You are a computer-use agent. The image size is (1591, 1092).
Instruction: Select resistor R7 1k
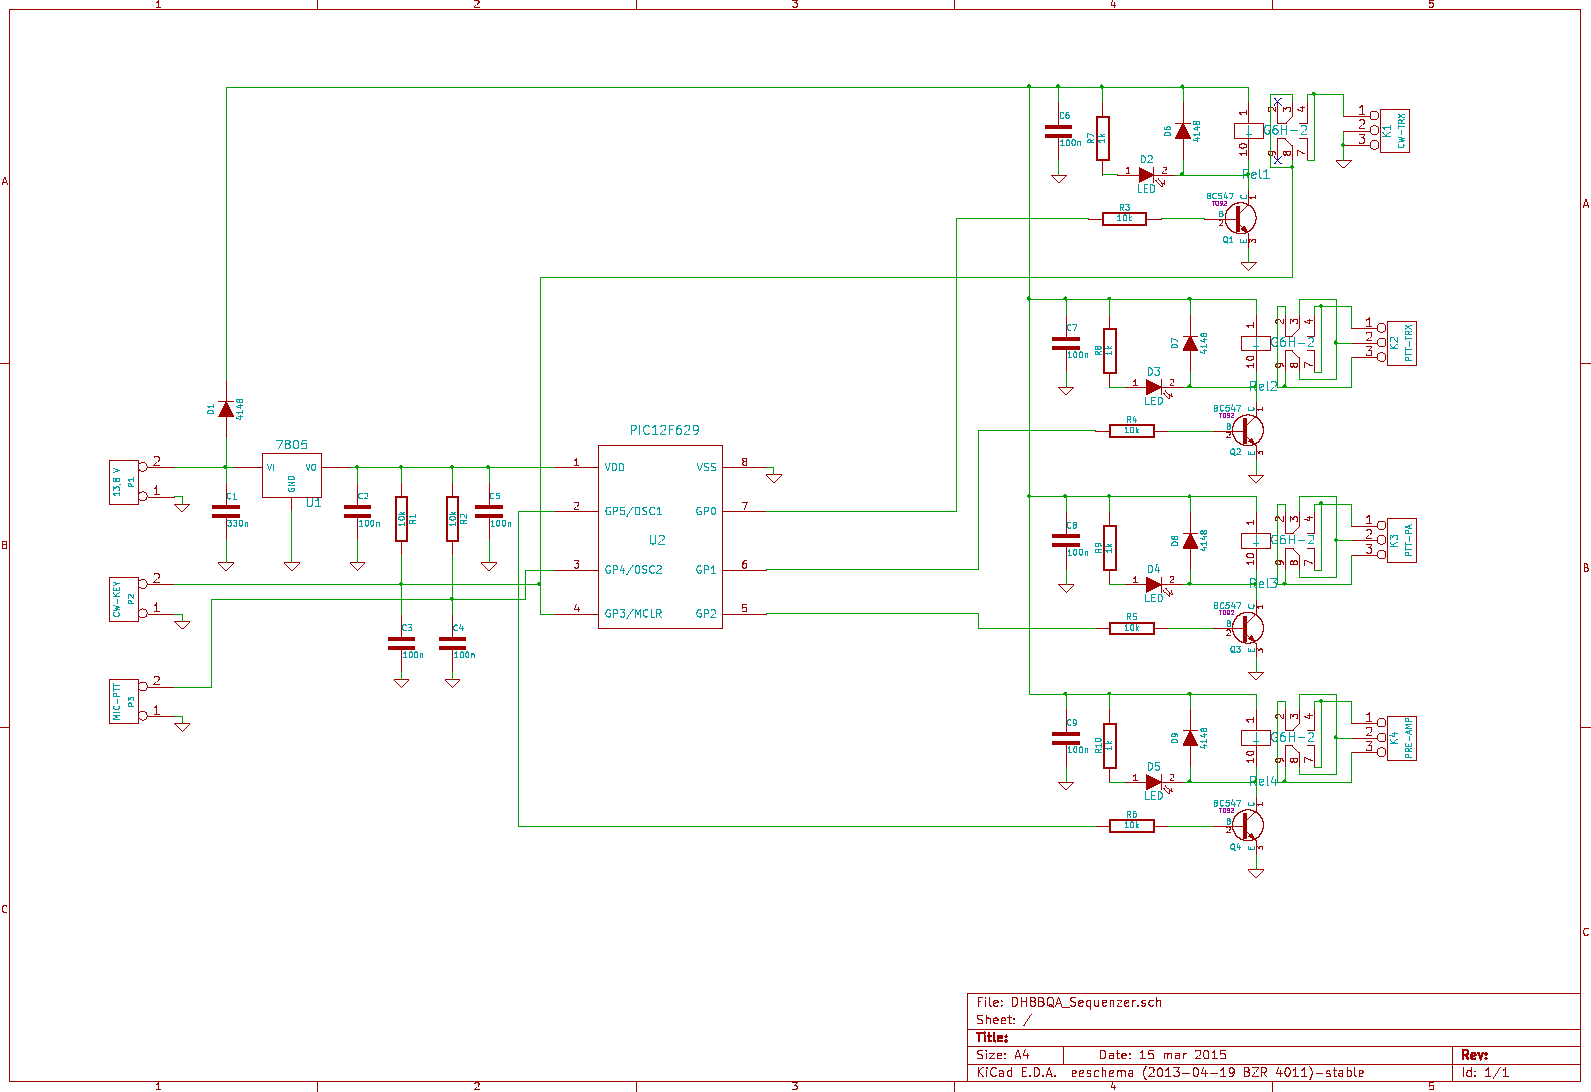1102,138
